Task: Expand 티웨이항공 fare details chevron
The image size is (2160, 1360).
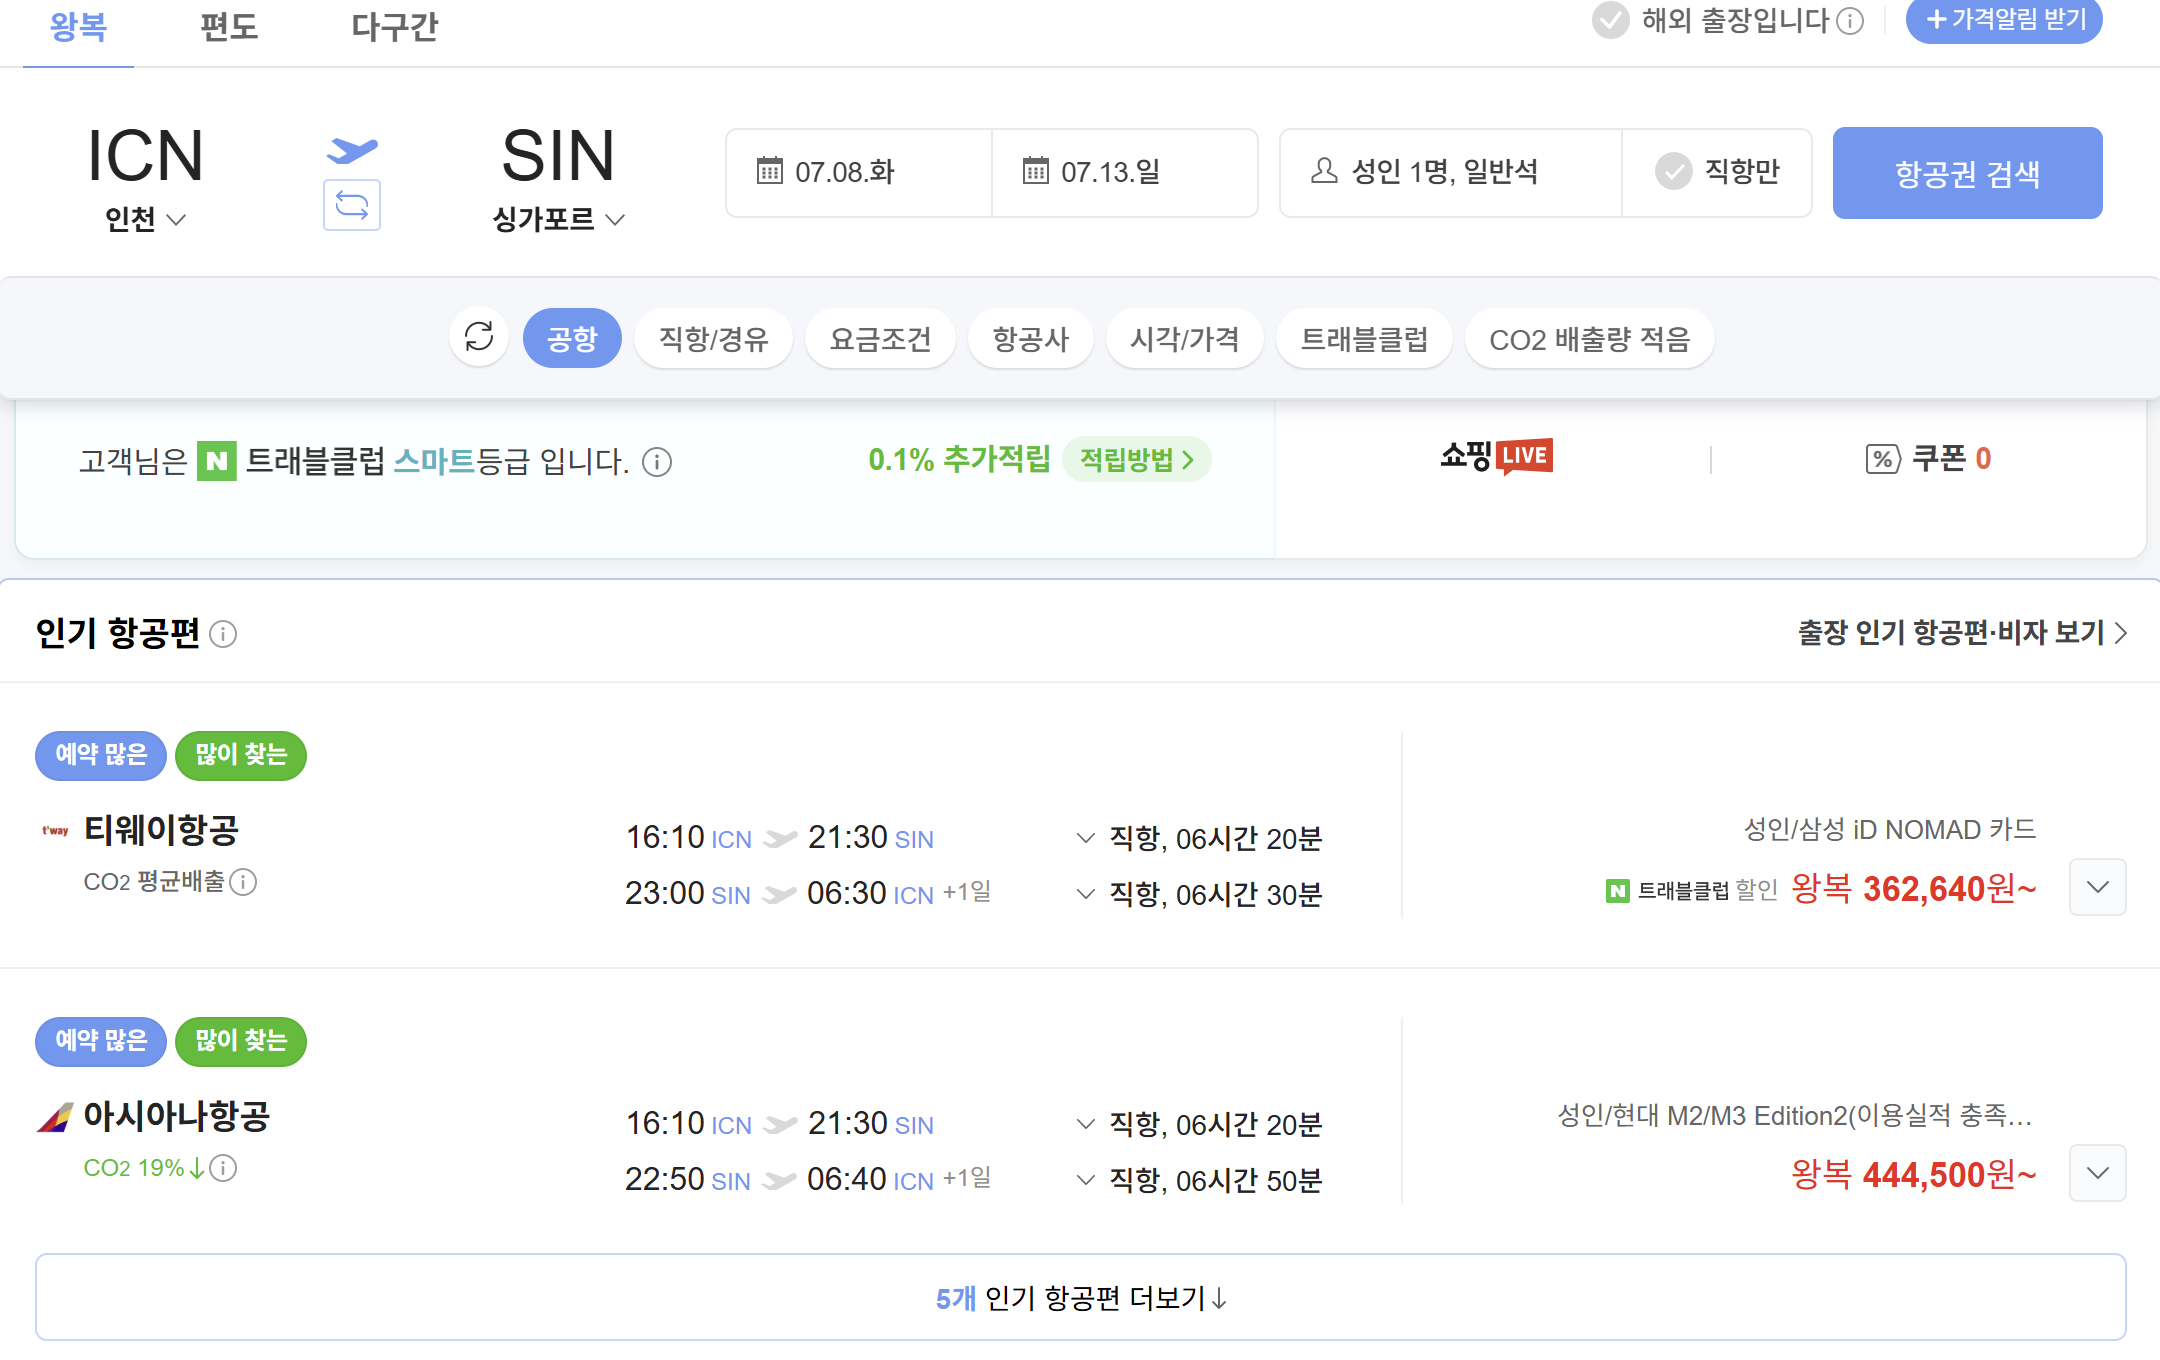Action: [x=2097, y=887]
